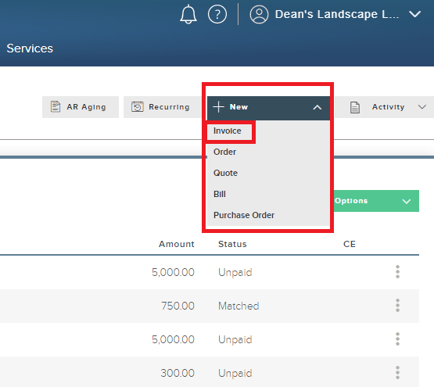
Task: Open row menu for 750.00 Matched
Action: [397, 306]
